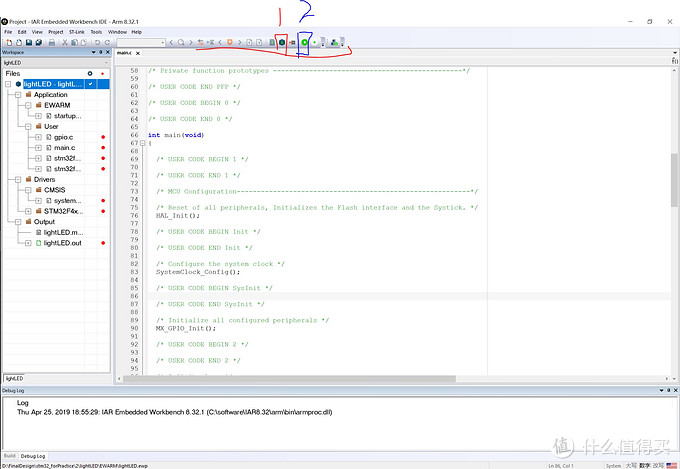Click Debug without Downloading icon
Image resolution: width=680 pixels, height=469 pixels.
tap(314, 43)
